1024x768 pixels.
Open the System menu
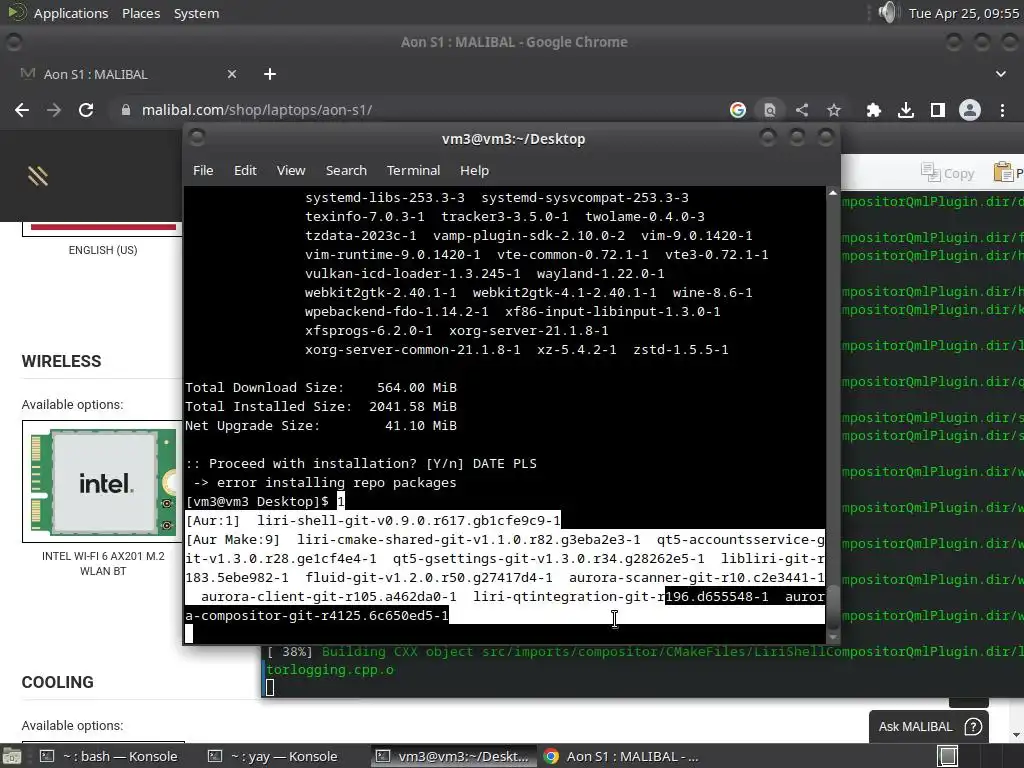(x=197, y=13)
